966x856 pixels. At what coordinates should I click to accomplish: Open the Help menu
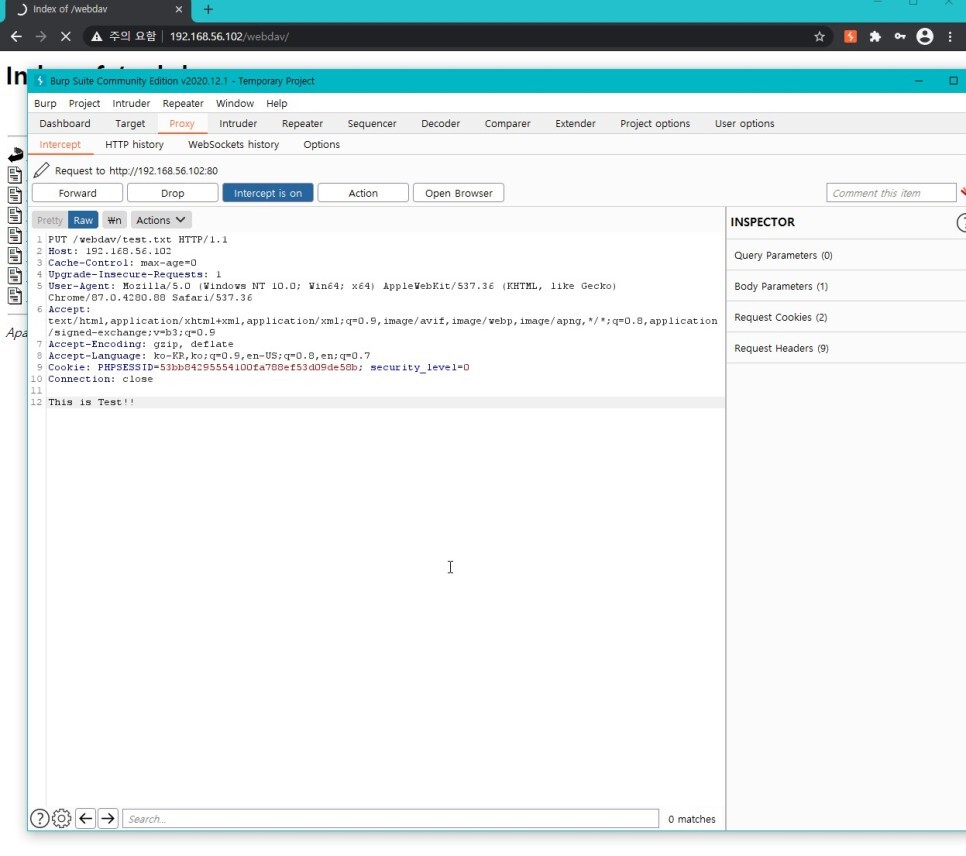(277, 104)
